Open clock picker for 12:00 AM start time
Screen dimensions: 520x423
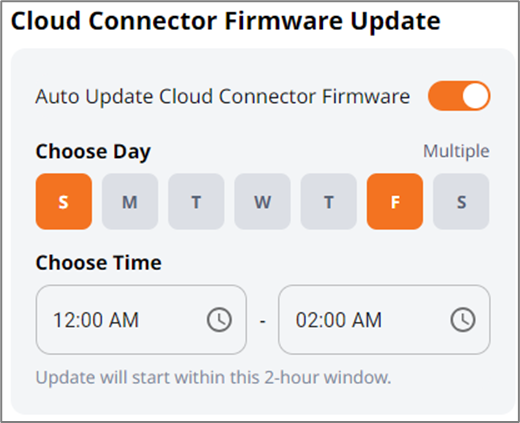[219, 320]
